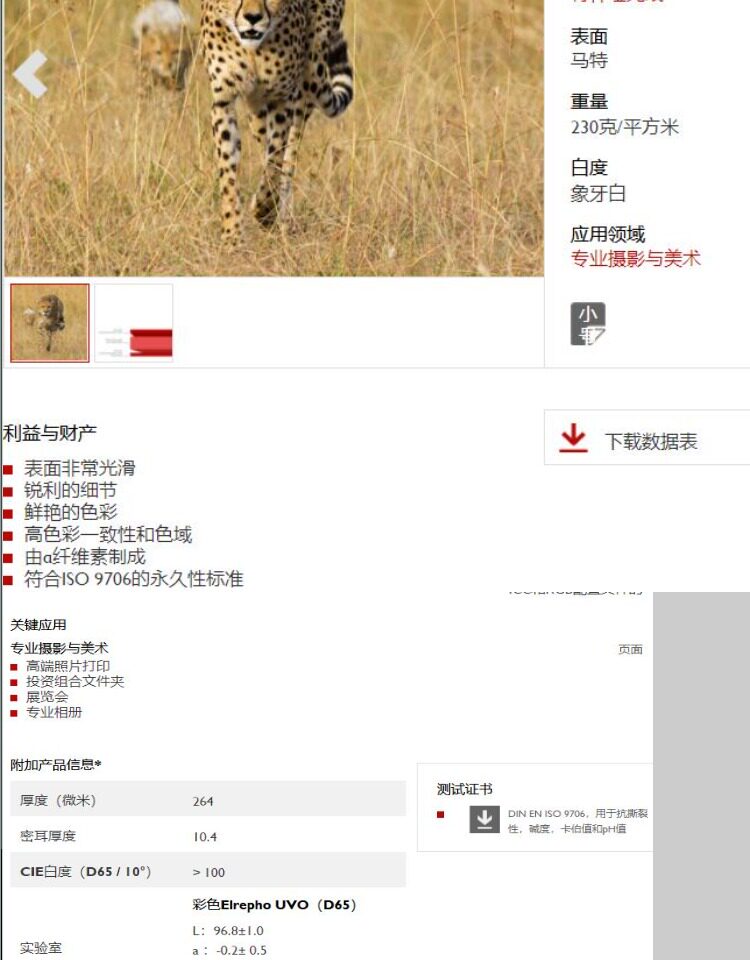Select the CIE白度 table row

[x=208, y=869]
